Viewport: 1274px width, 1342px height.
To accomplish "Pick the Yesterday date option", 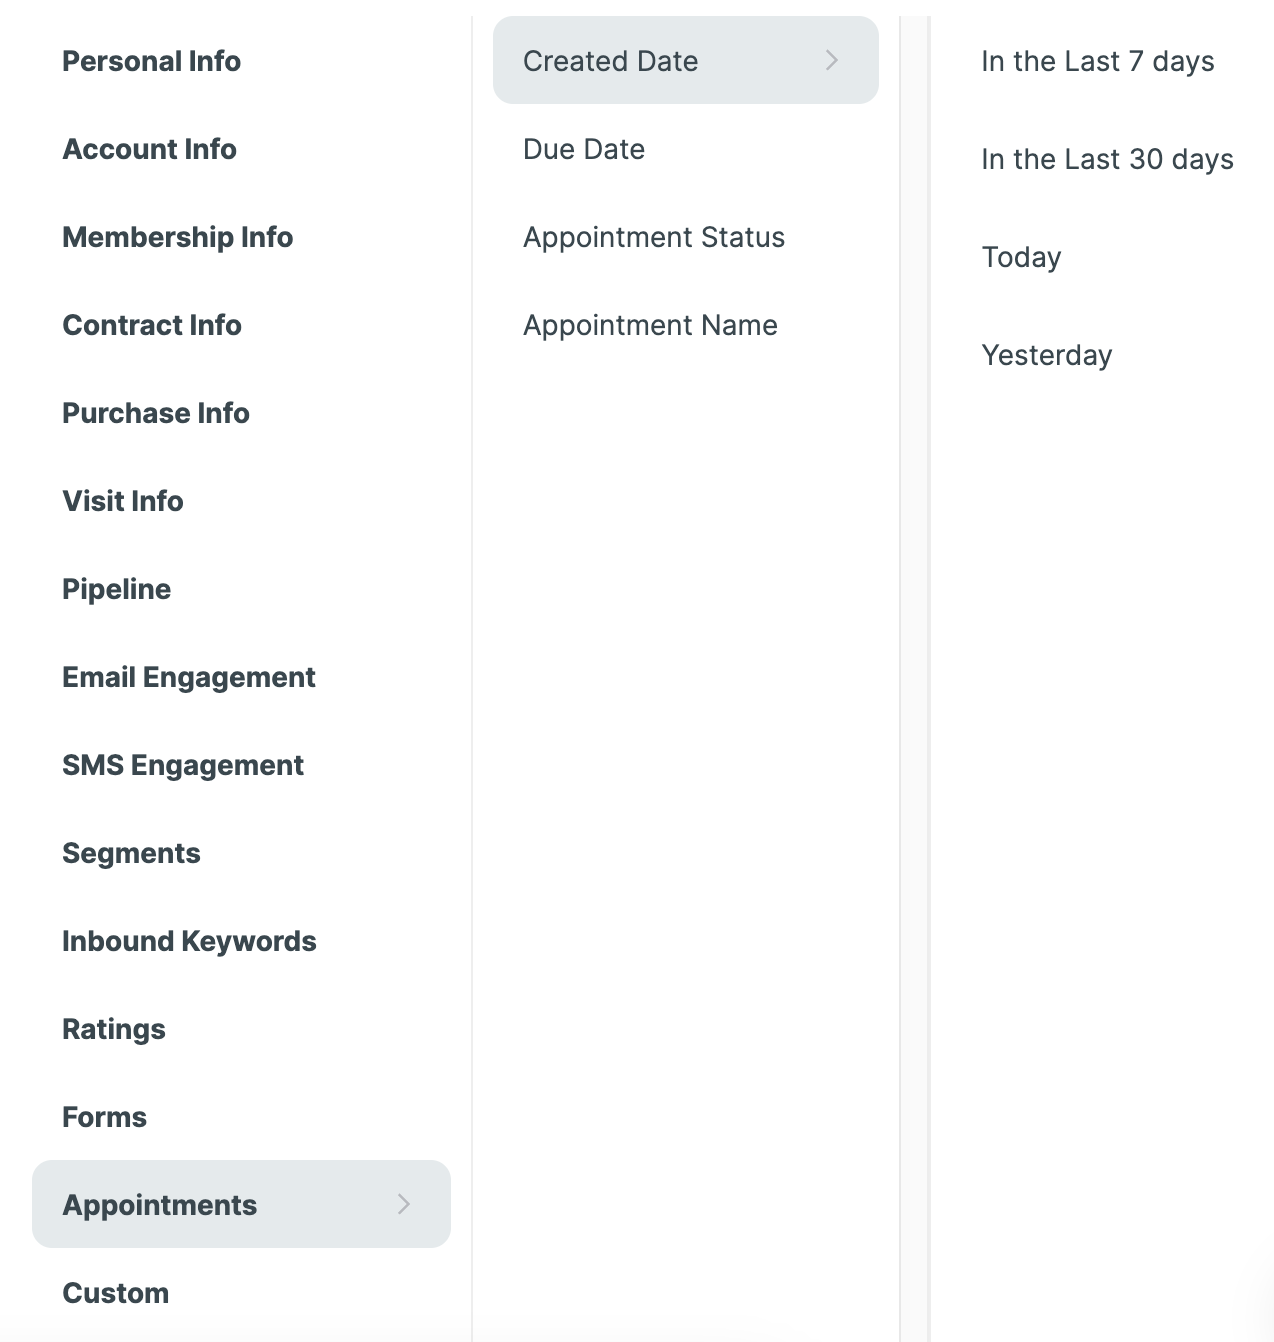I will click(x=1046, y=355).
